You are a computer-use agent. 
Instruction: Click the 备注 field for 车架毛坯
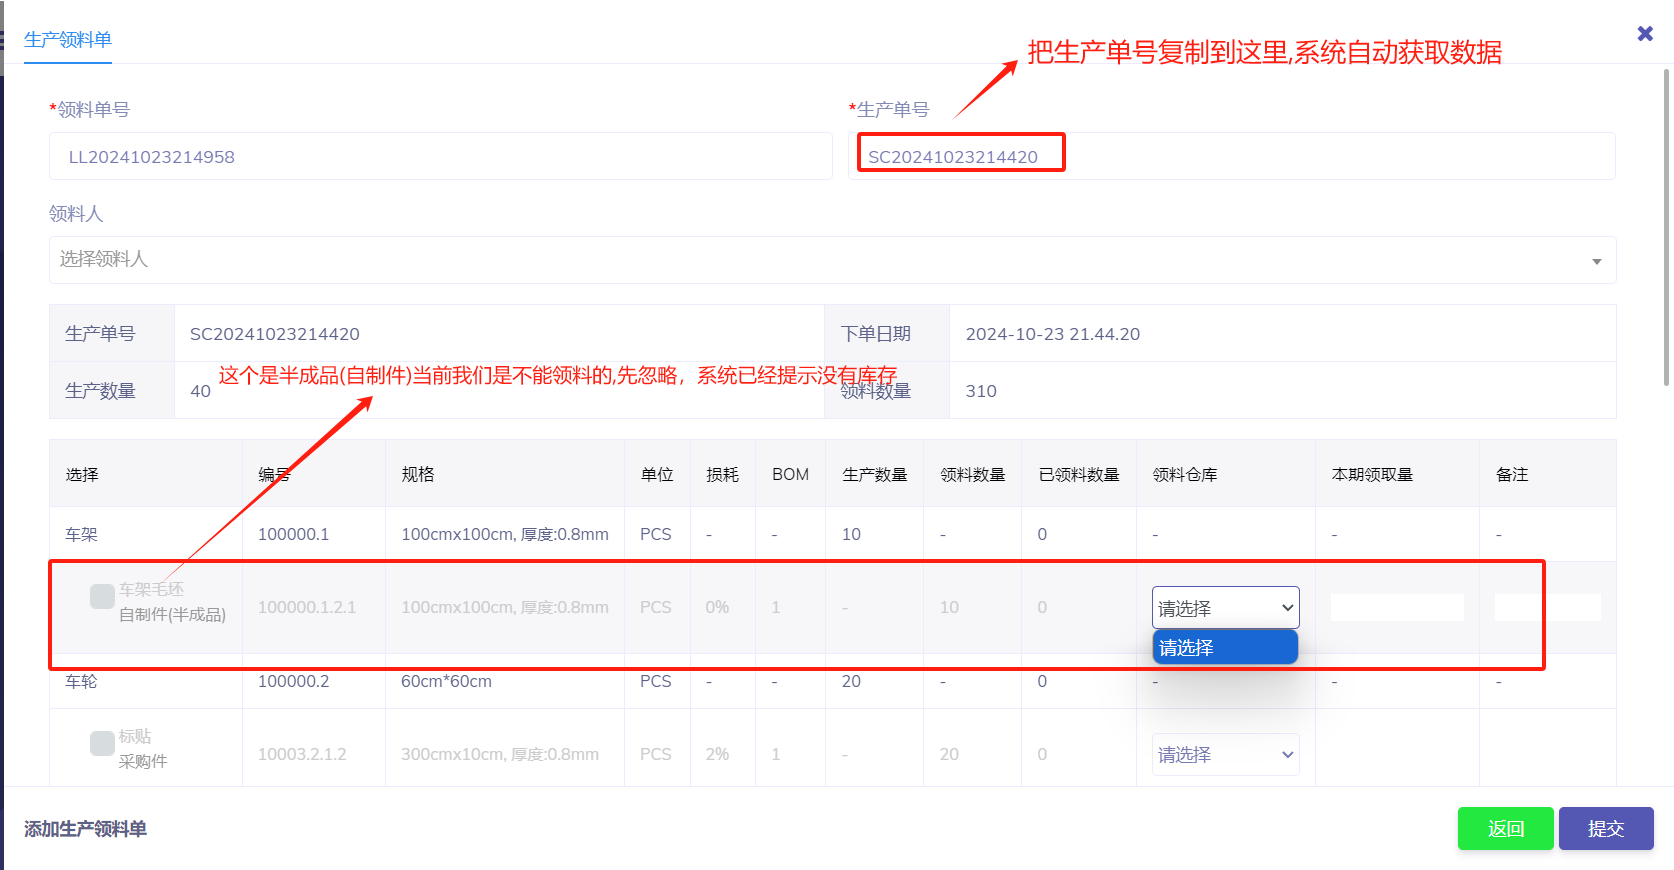pos(1546,607)
